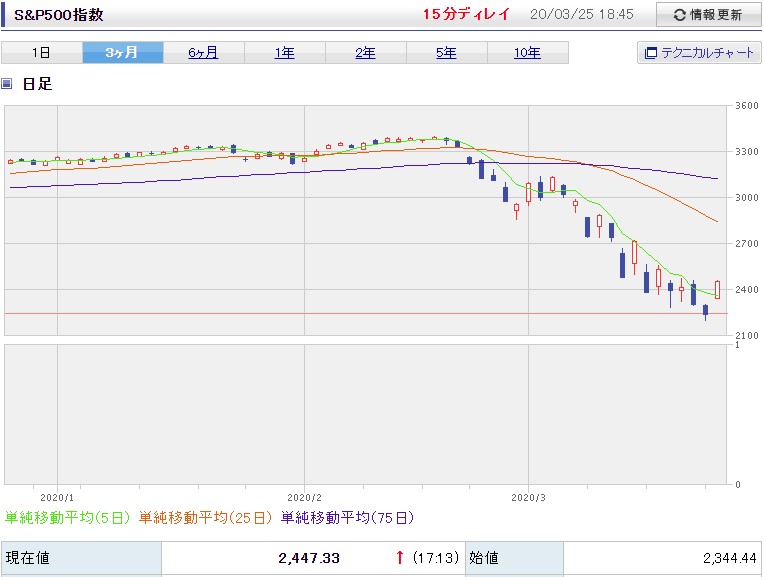Switch to the 1年 period tab
This screenshot has width=764, height=577.
(285, 53)
